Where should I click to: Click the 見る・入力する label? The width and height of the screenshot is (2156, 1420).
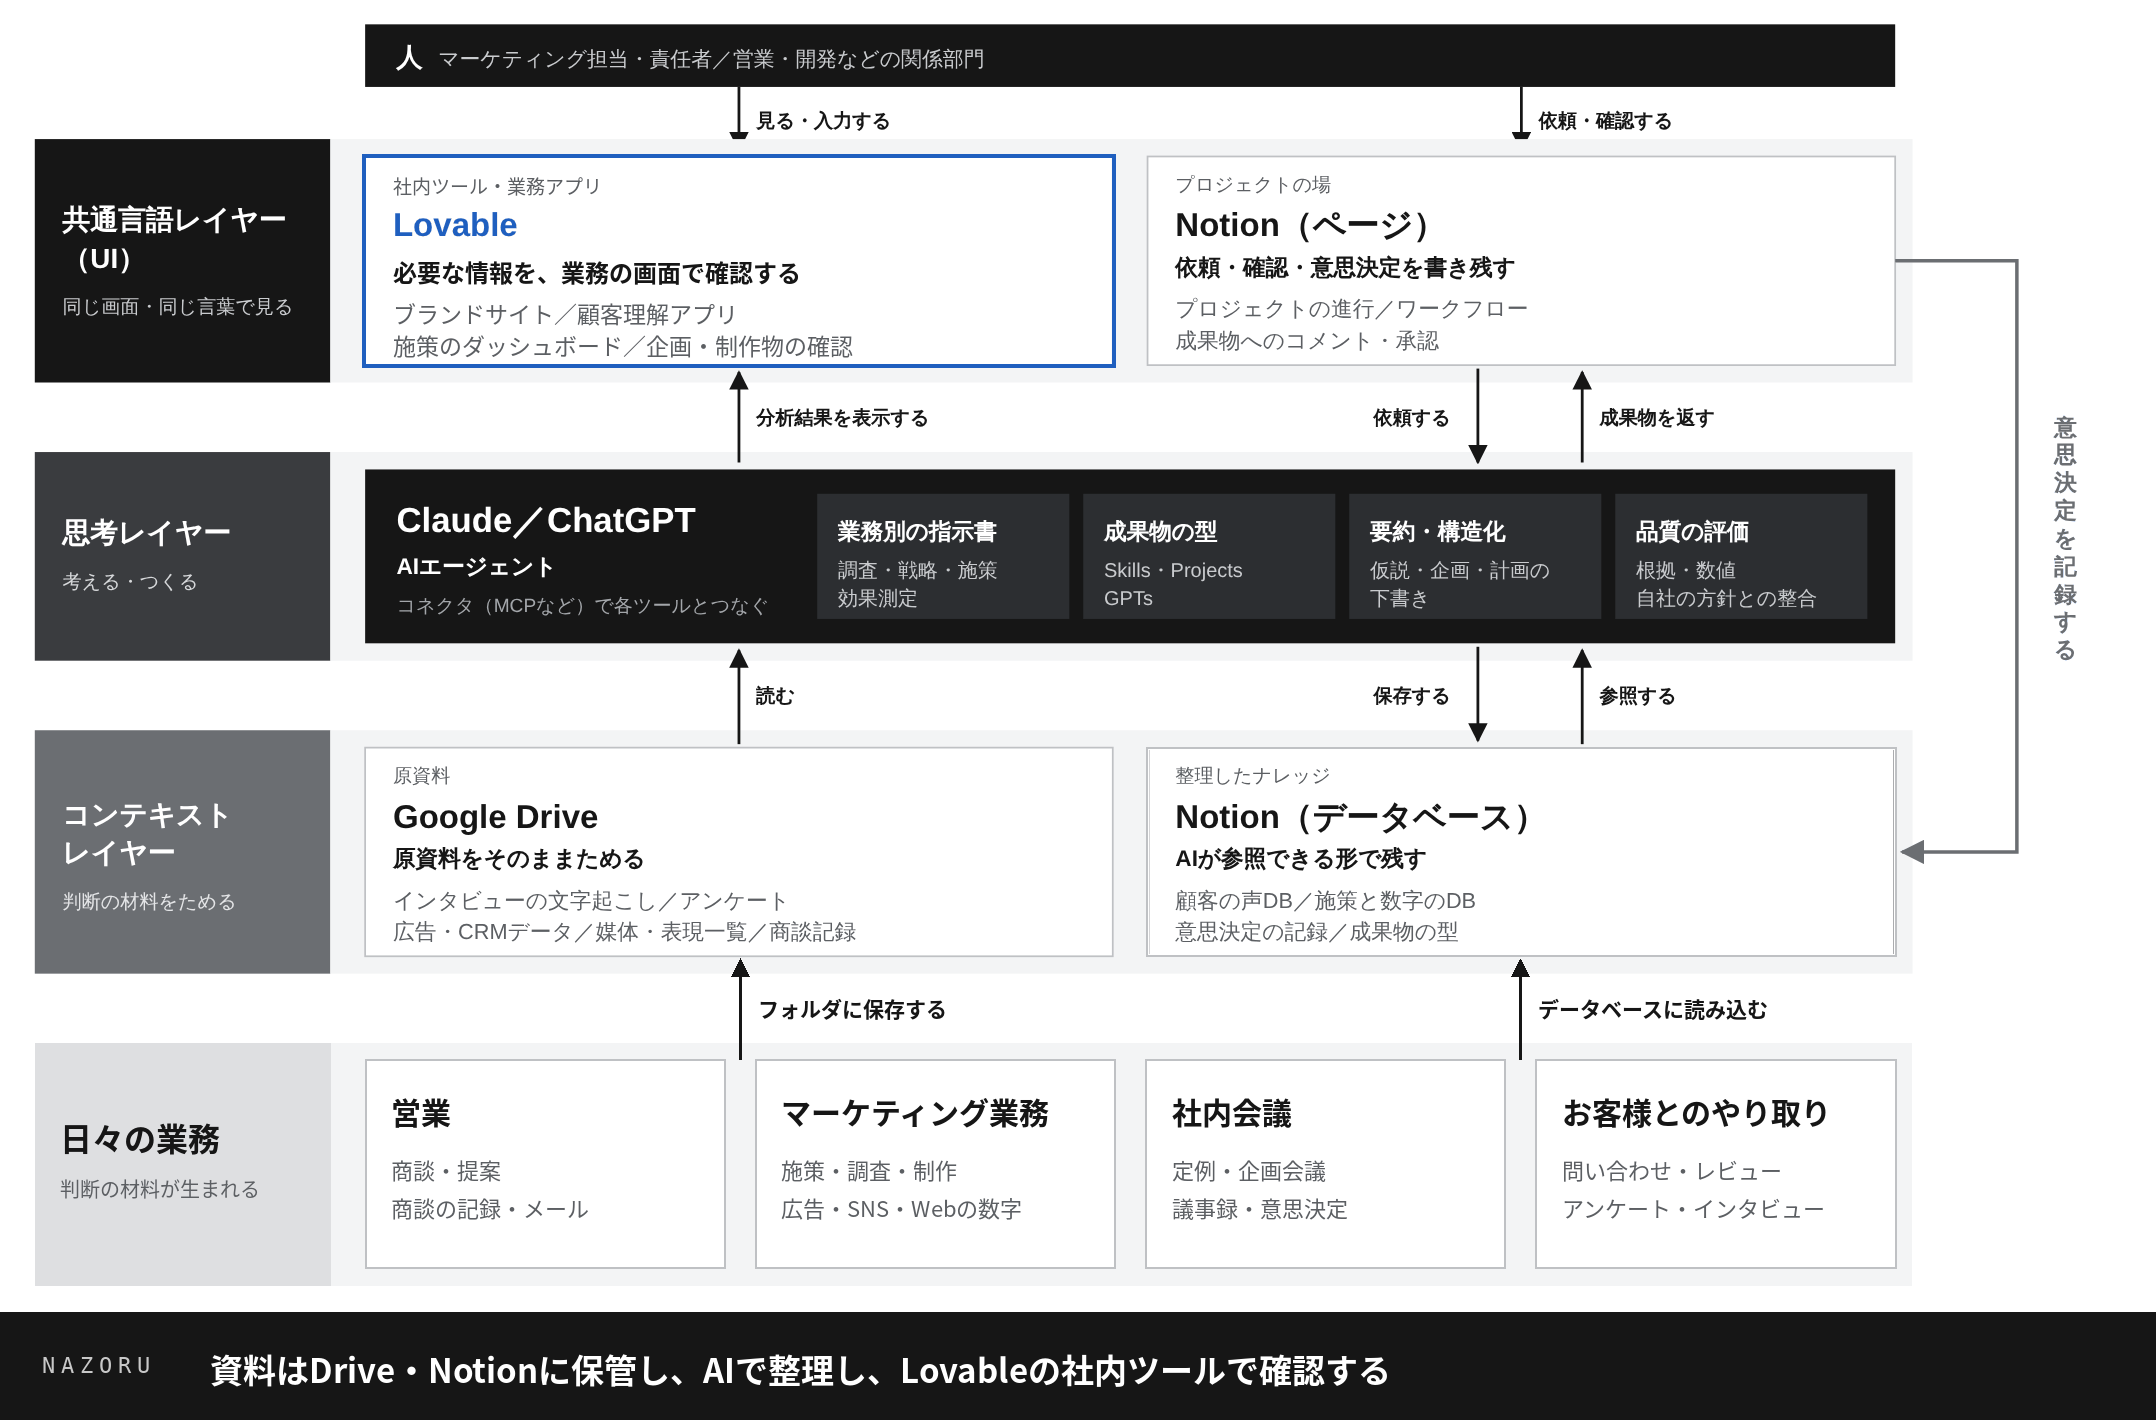point(823,121)
